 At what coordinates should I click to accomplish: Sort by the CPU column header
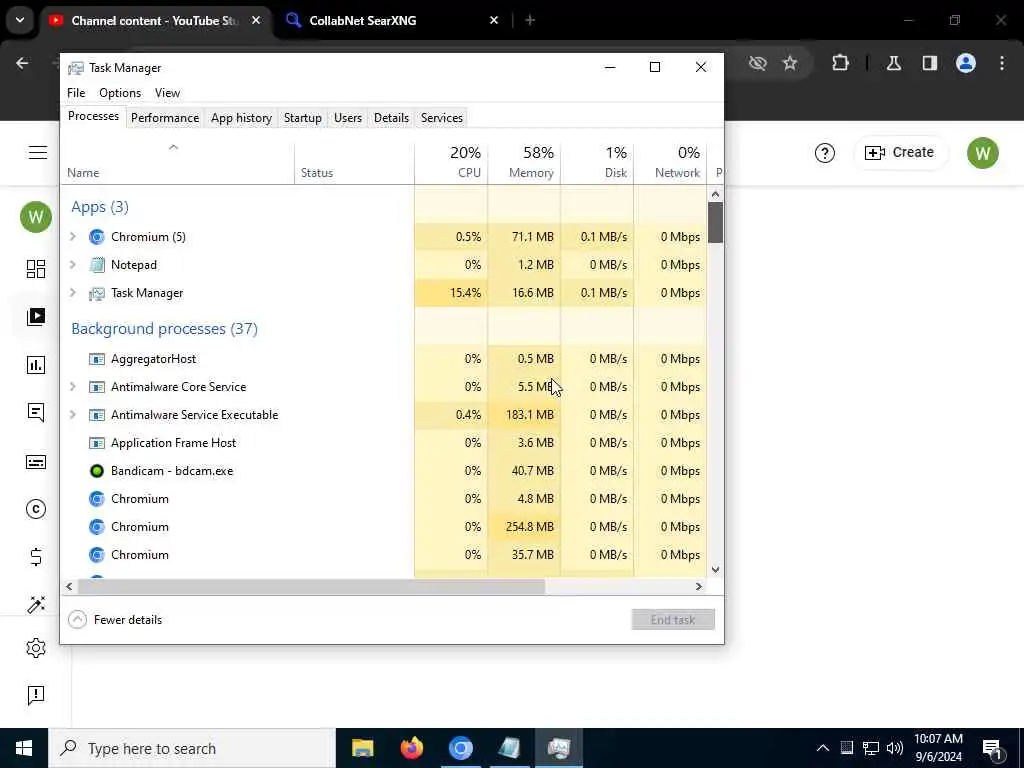click(x=451, y=162)
